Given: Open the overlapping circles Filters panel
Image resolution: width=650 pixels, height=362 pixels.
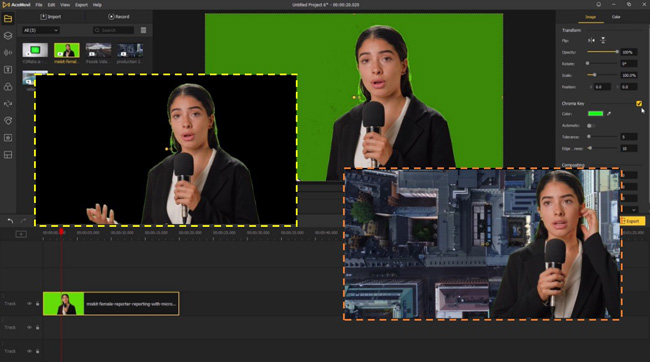Looking at the screenshot, I should (x=8, y=87).
